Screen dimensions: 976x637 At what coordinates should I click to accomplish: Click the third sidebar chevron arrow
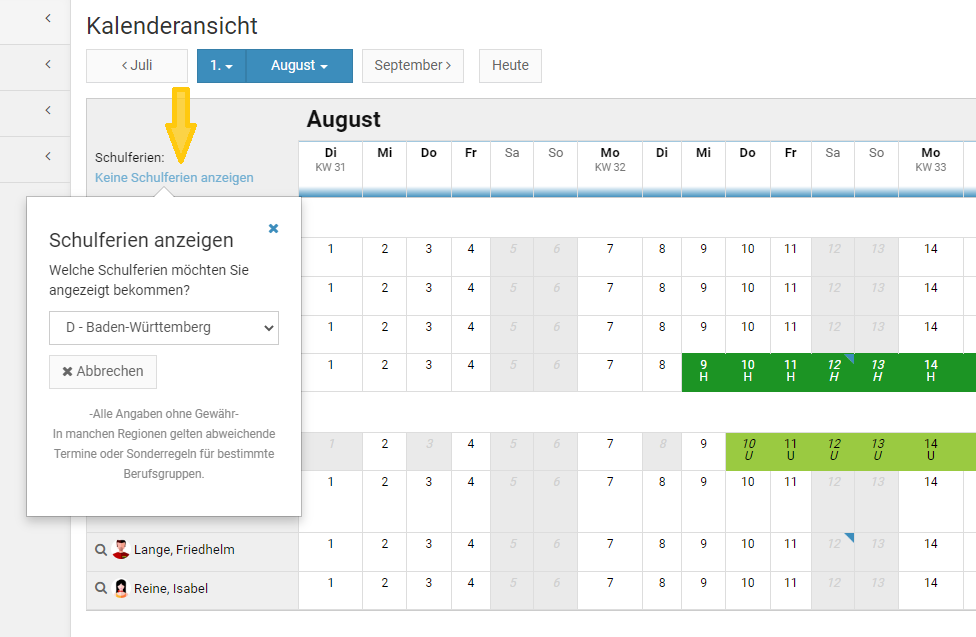click(48, 110)
